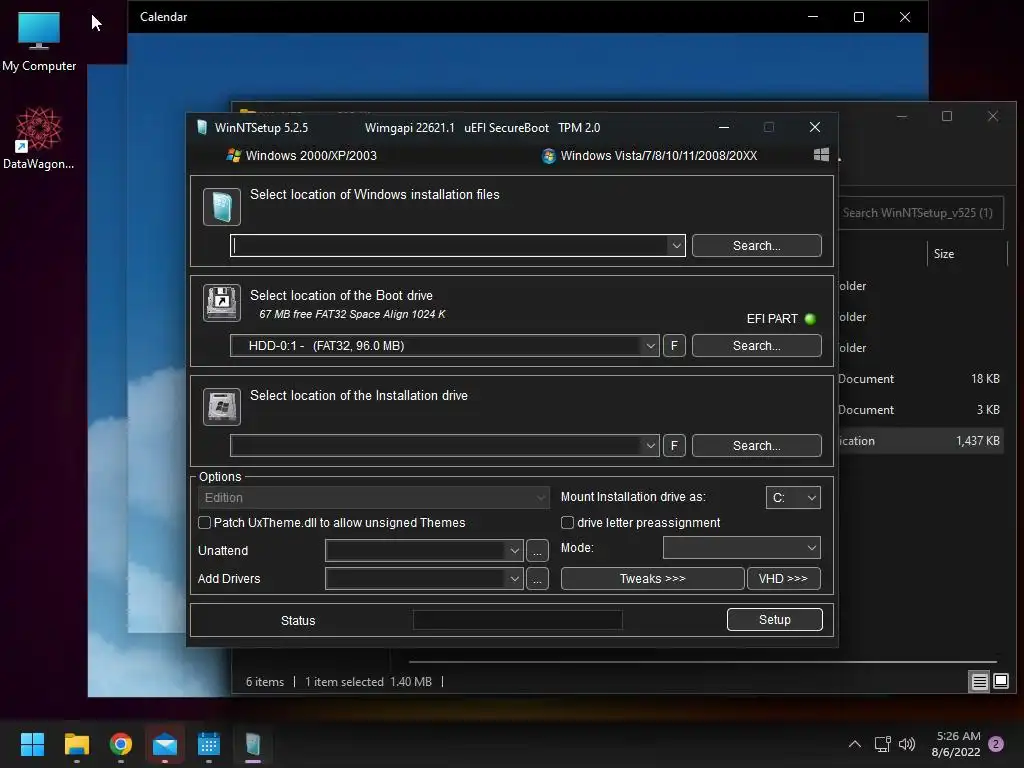Click the Windows installation files icon

[222, 207]
